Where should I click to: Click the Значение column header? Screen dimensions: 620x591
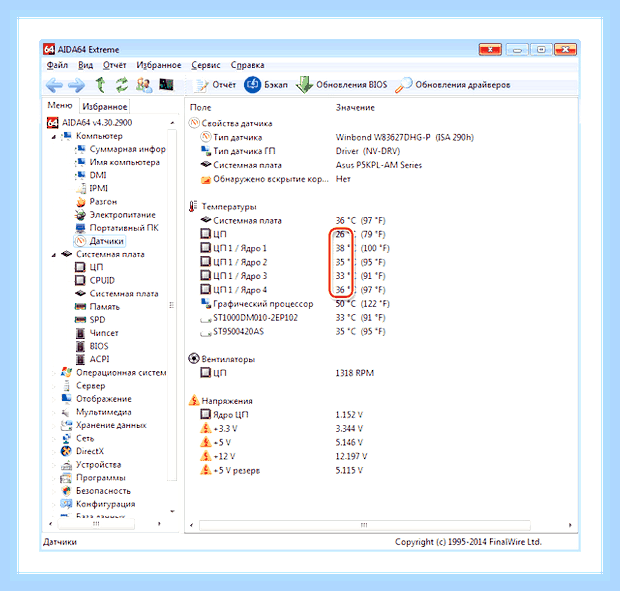355,108
